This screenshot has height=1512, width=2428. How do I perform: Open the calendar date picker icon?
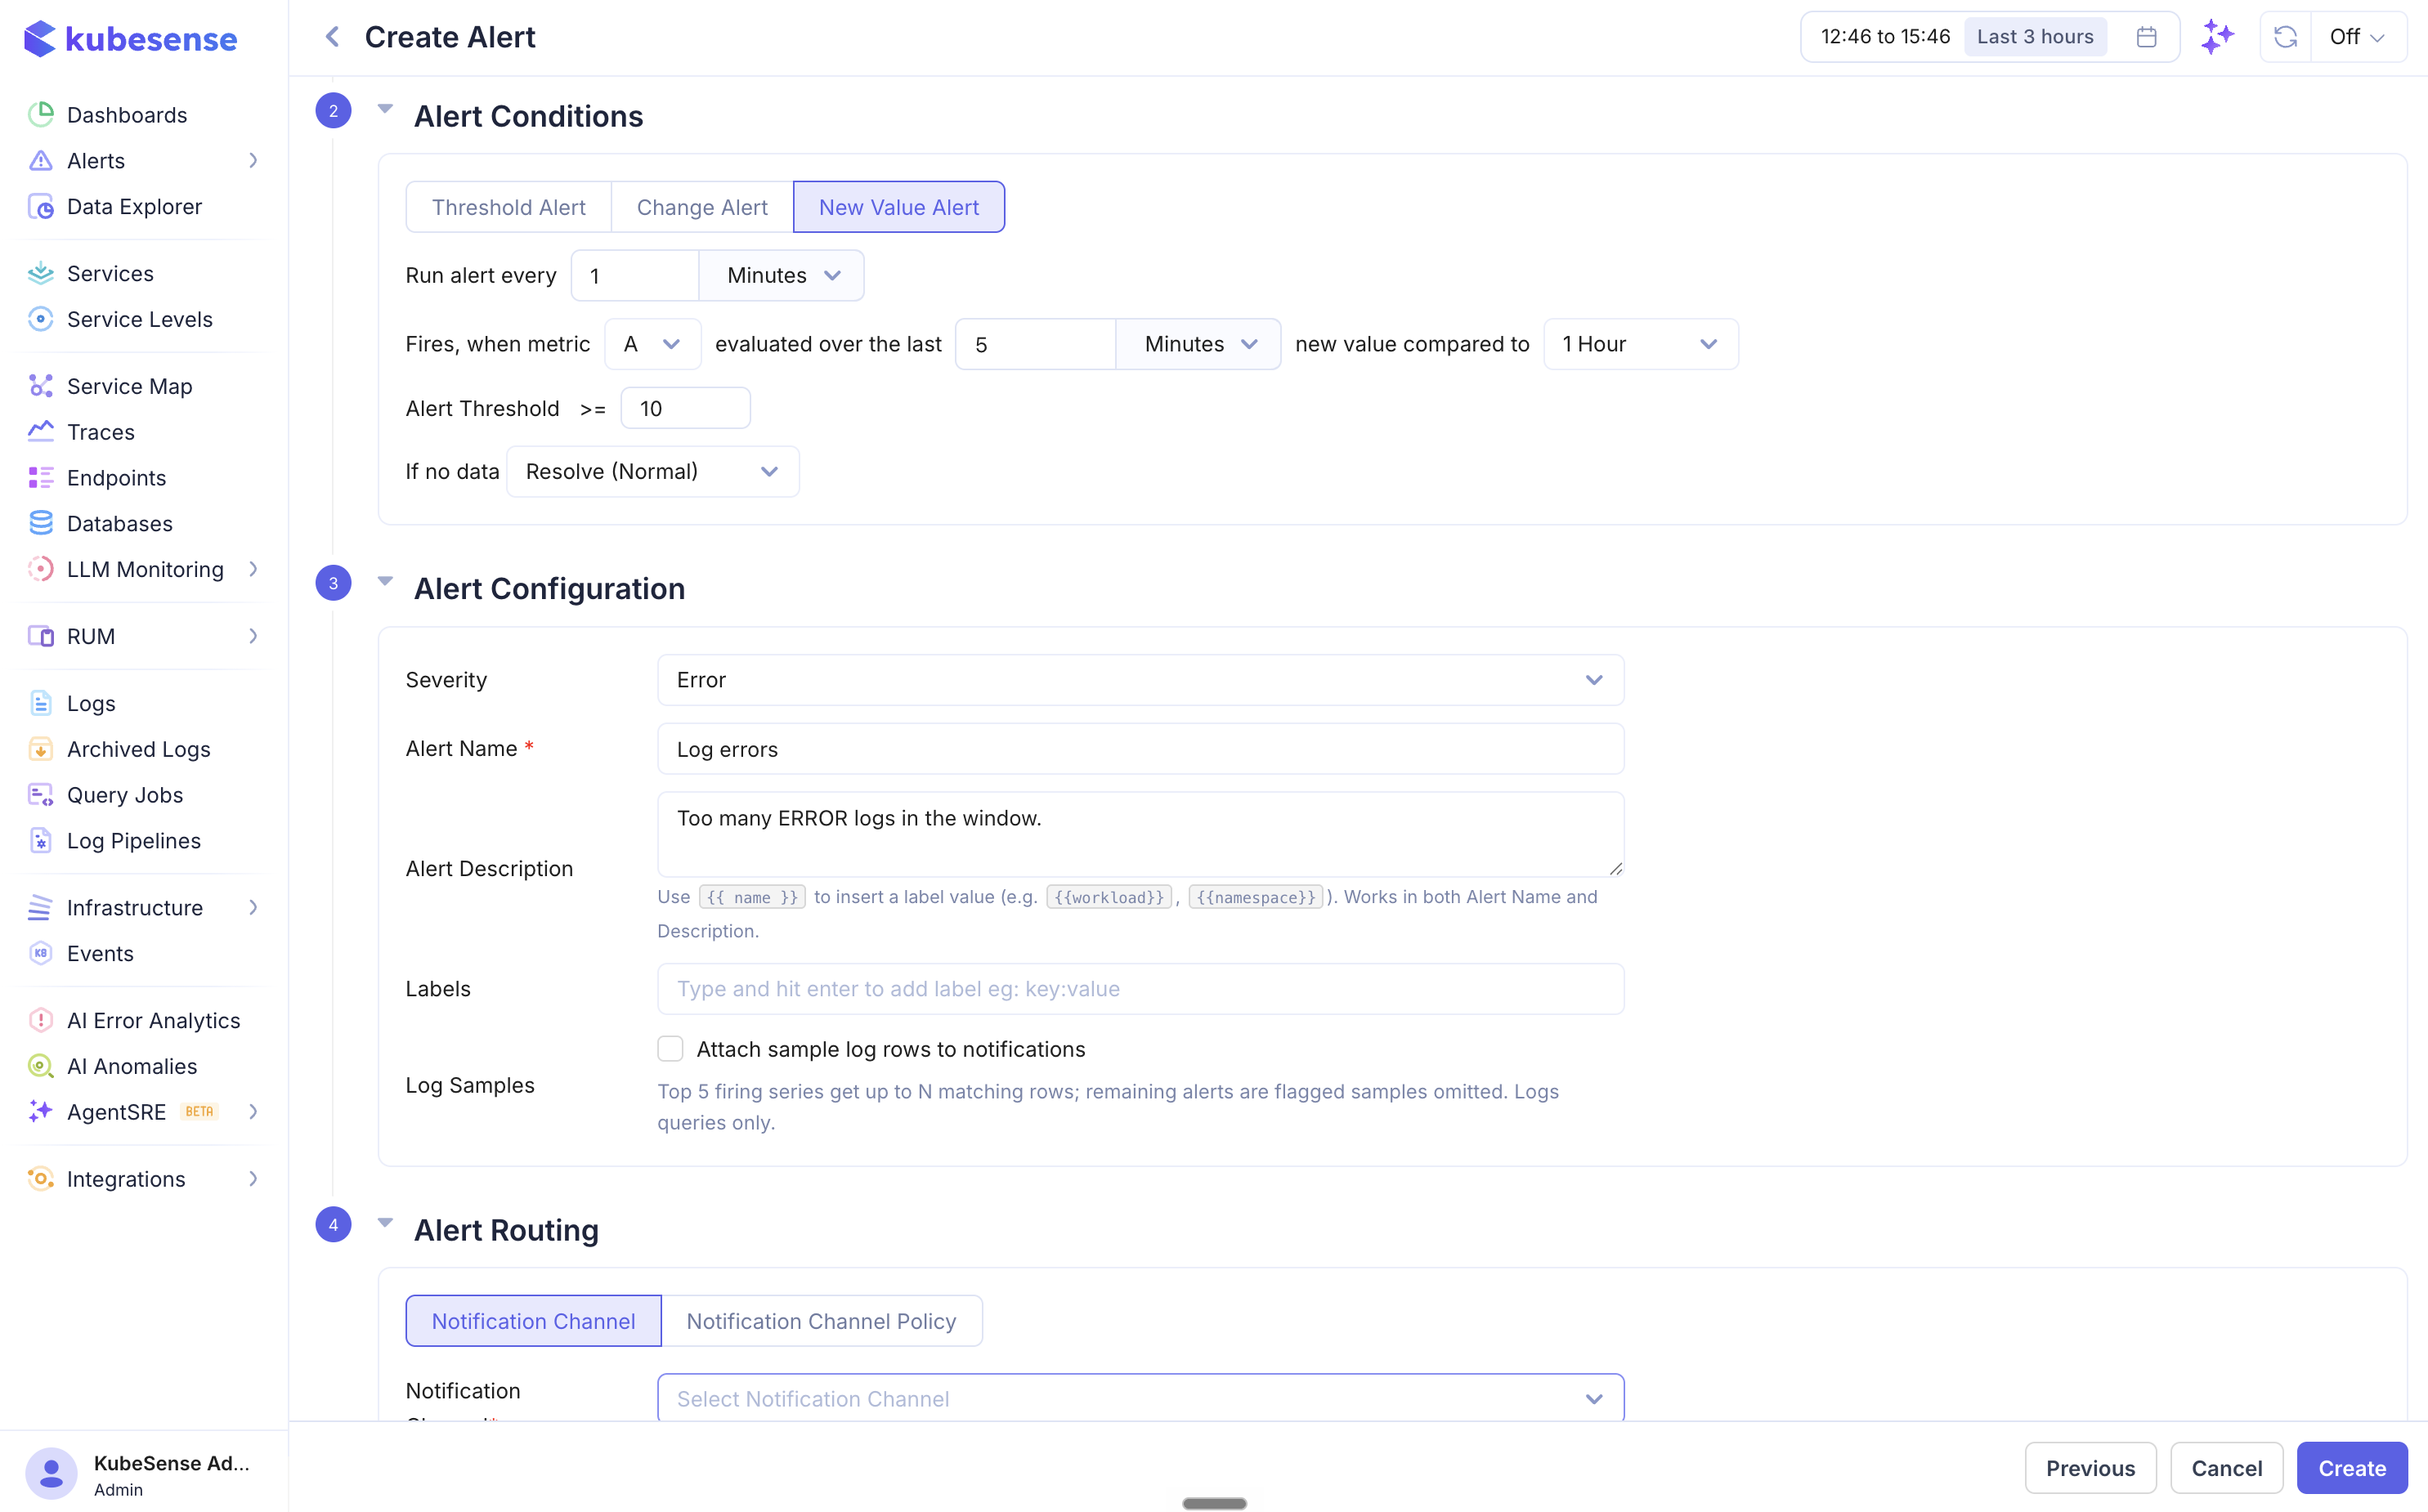point(2146,37)
